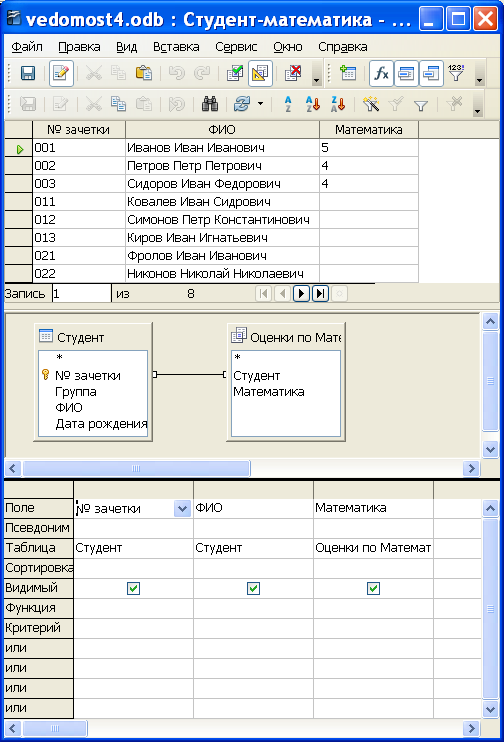Sort ascending with the A-Z arrow icon
Image resolution: width=504 pixels, height=742 pixels.
point(312,104)
